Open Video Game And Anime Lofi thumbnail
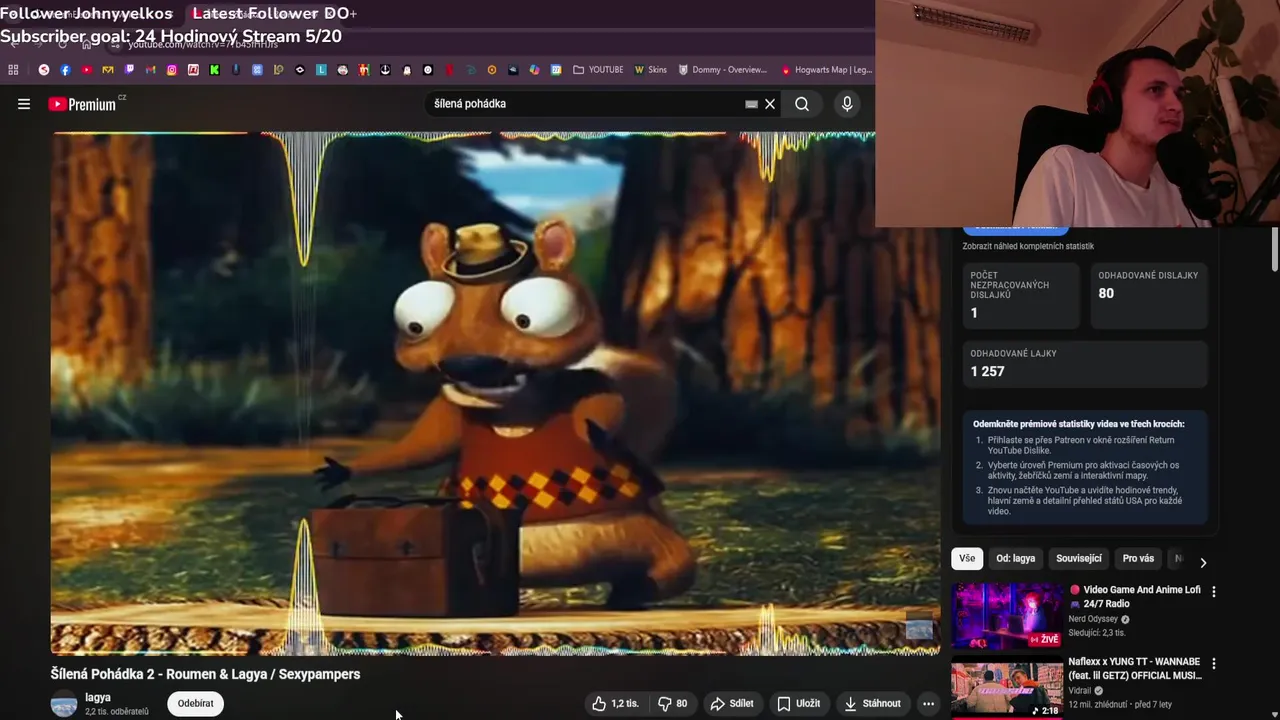 [x=1007, y=616]
